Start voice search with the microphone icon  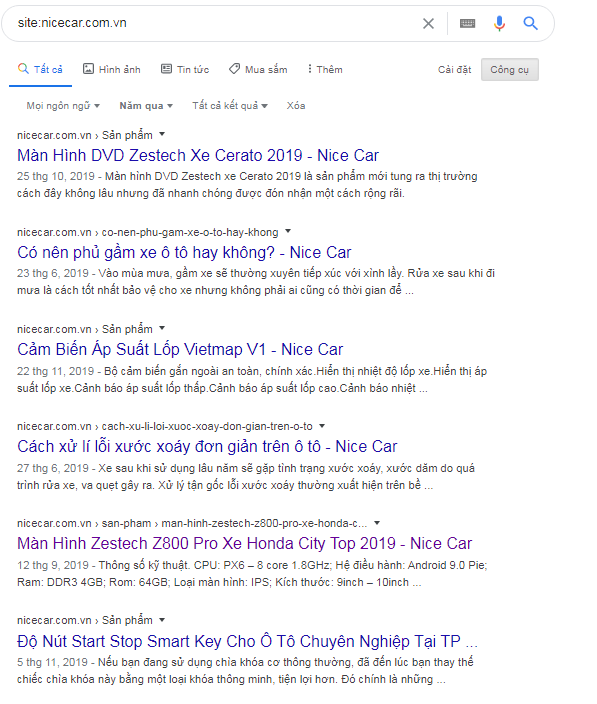point(499,23)
